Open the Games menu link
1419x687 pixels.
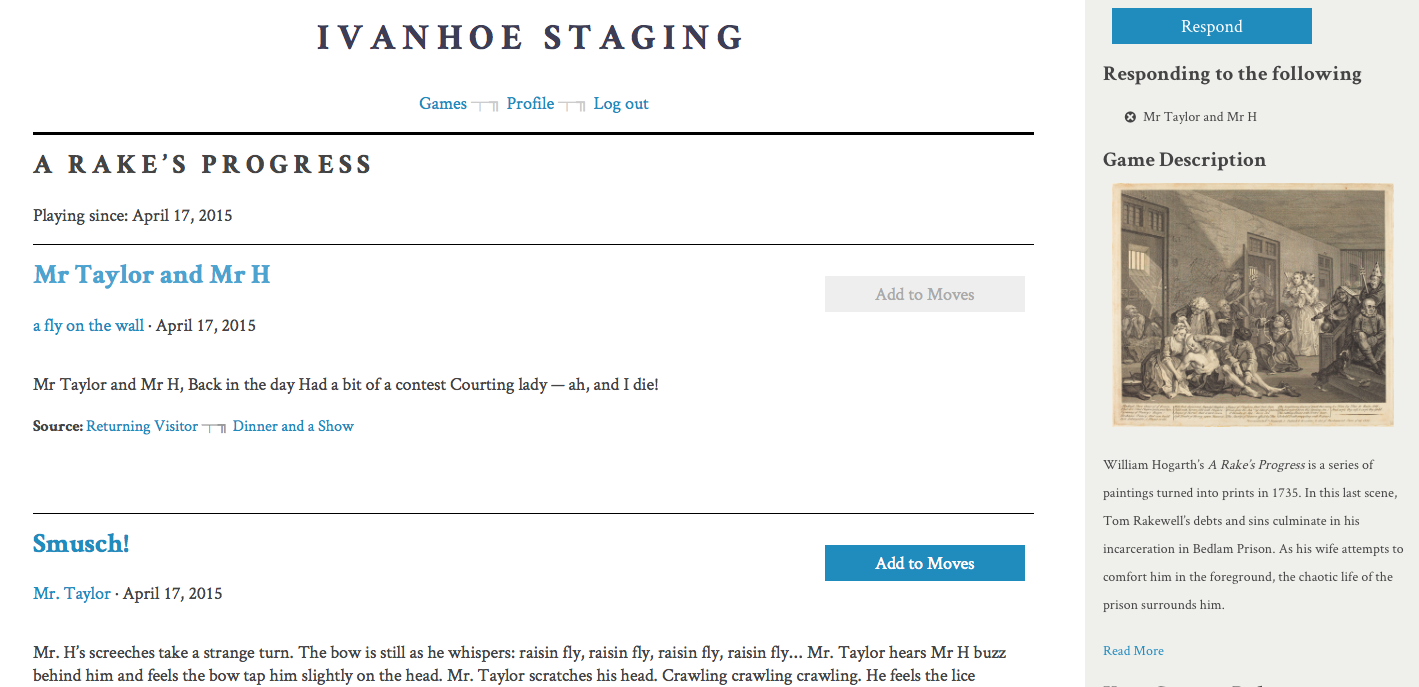coord(443,104)
